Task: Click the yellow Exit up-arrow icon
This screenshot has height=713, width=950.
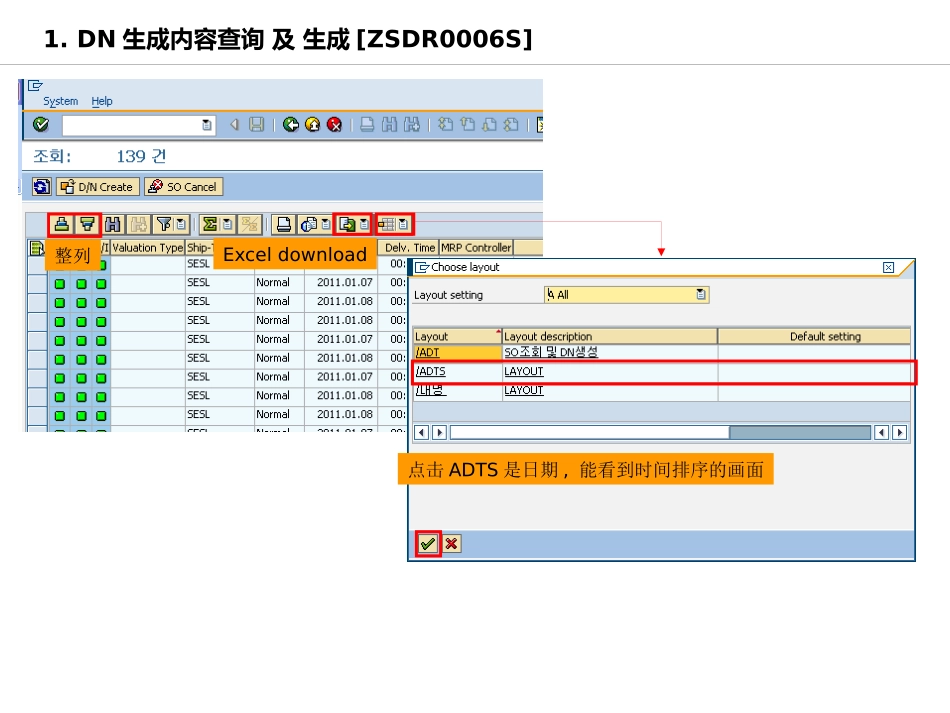Action: point(313,125)
